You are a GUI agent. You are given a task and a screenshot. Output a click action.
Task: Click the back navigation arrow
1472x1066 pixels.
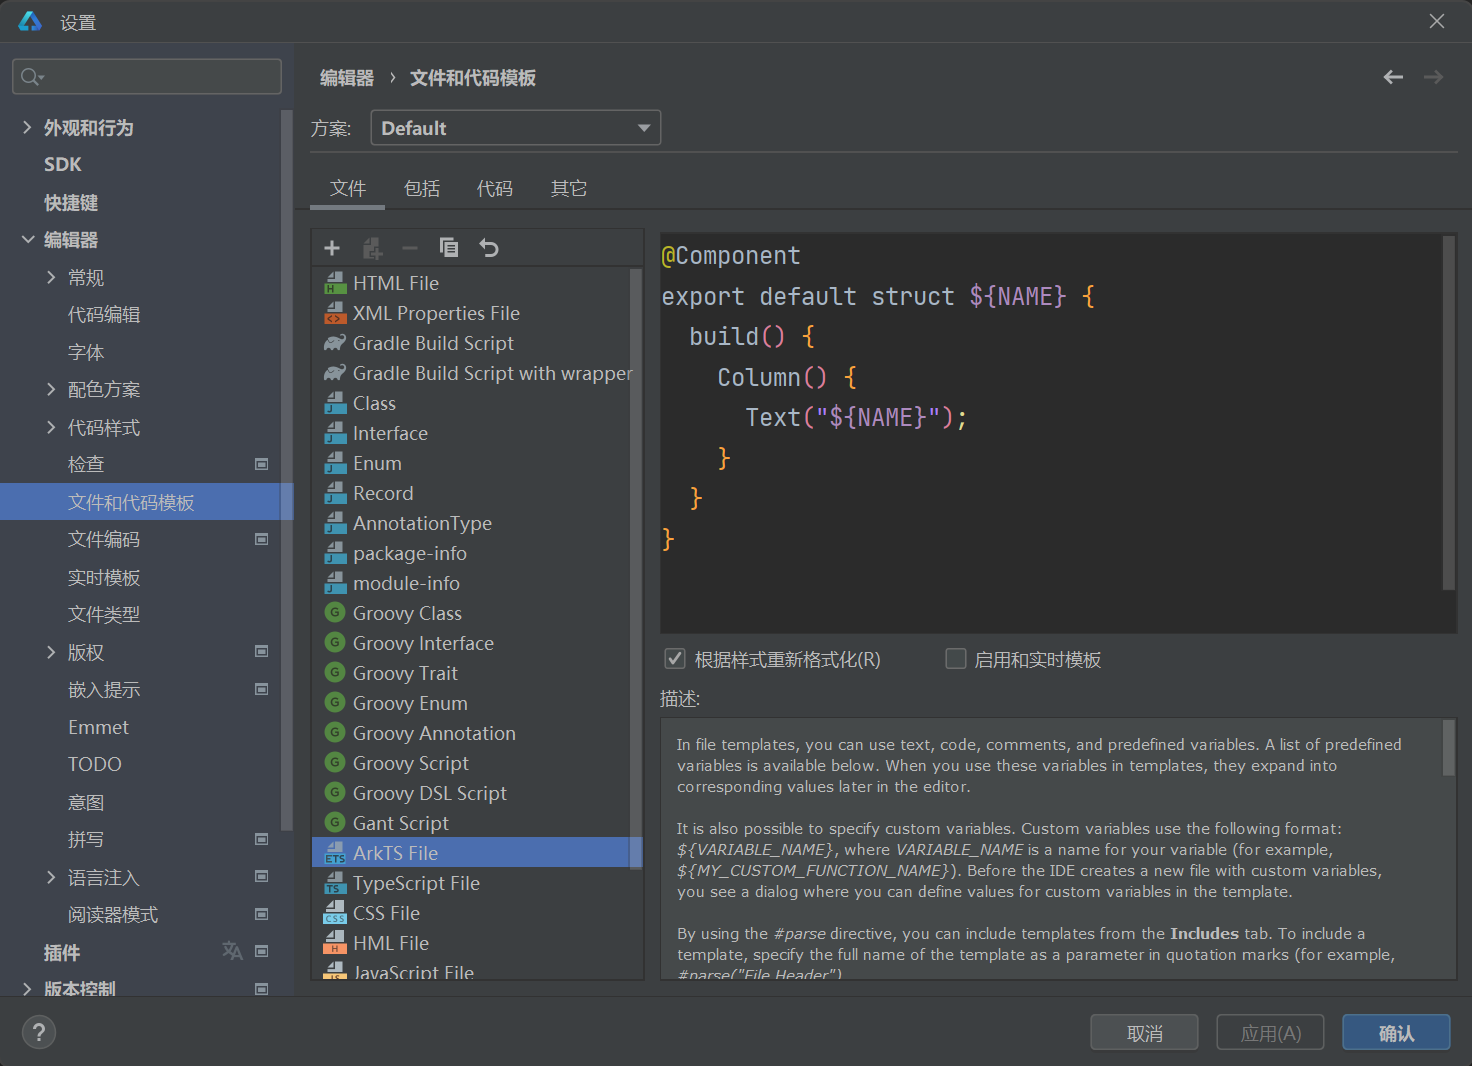coord(1393,77)
